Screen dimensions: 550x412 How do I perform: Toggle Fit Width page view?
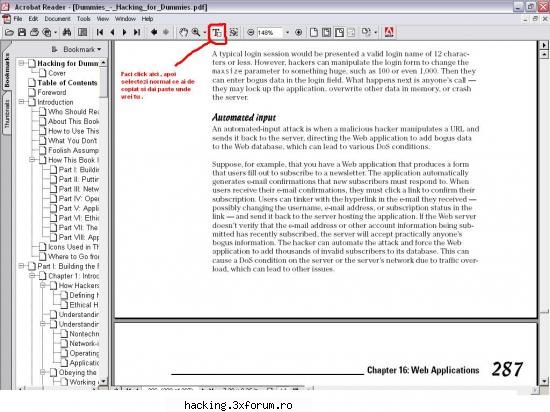[x=339, y=32]
